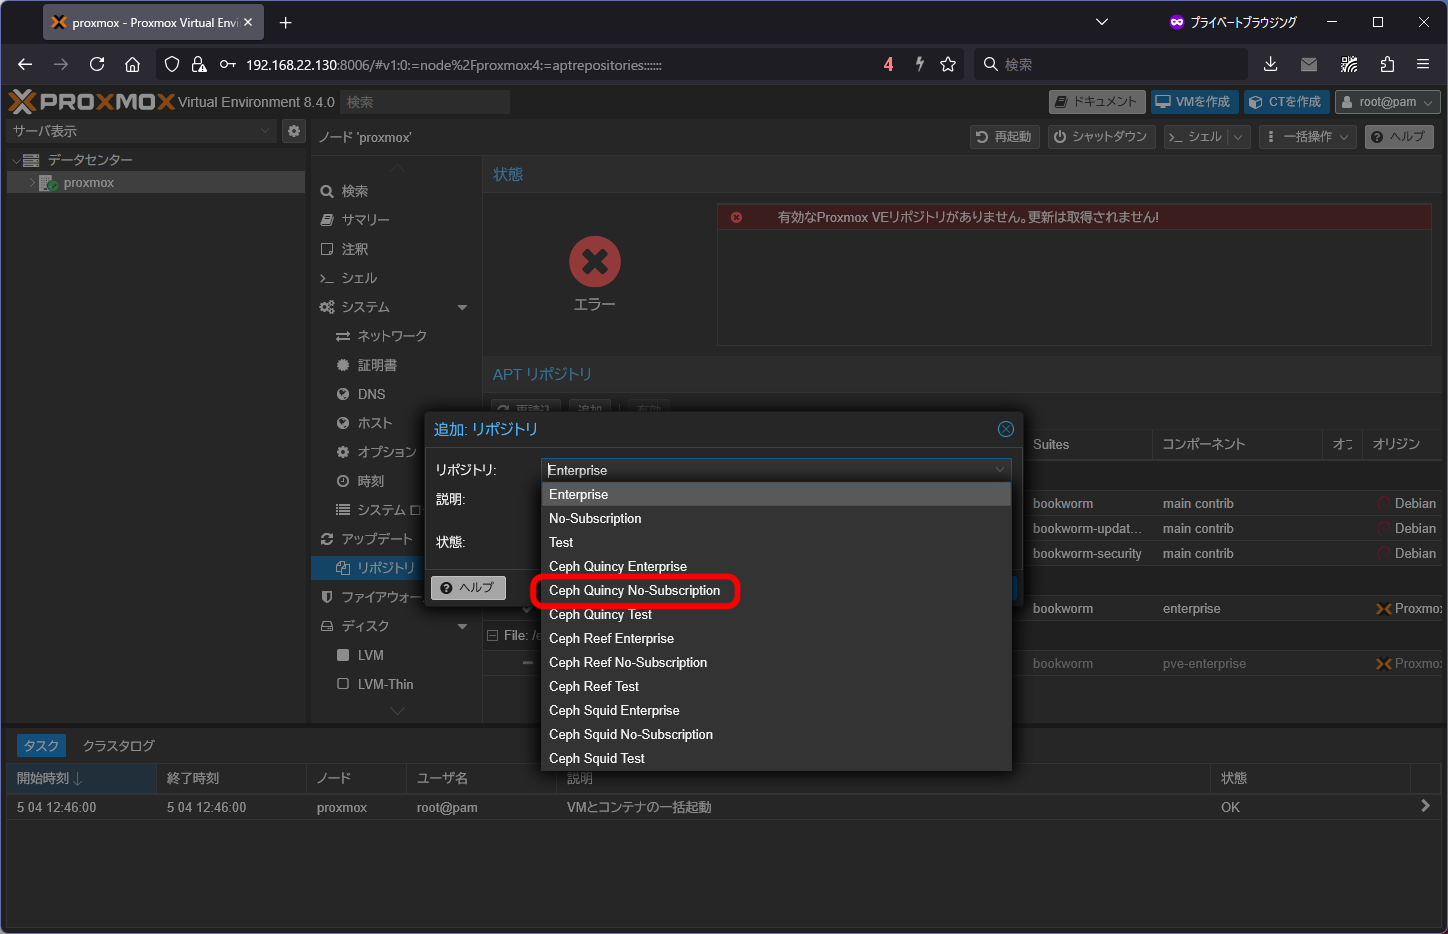Screen dimensions: 1448x934
Task: Open the リポジトリ combo box arrow
Action: 1000,470
